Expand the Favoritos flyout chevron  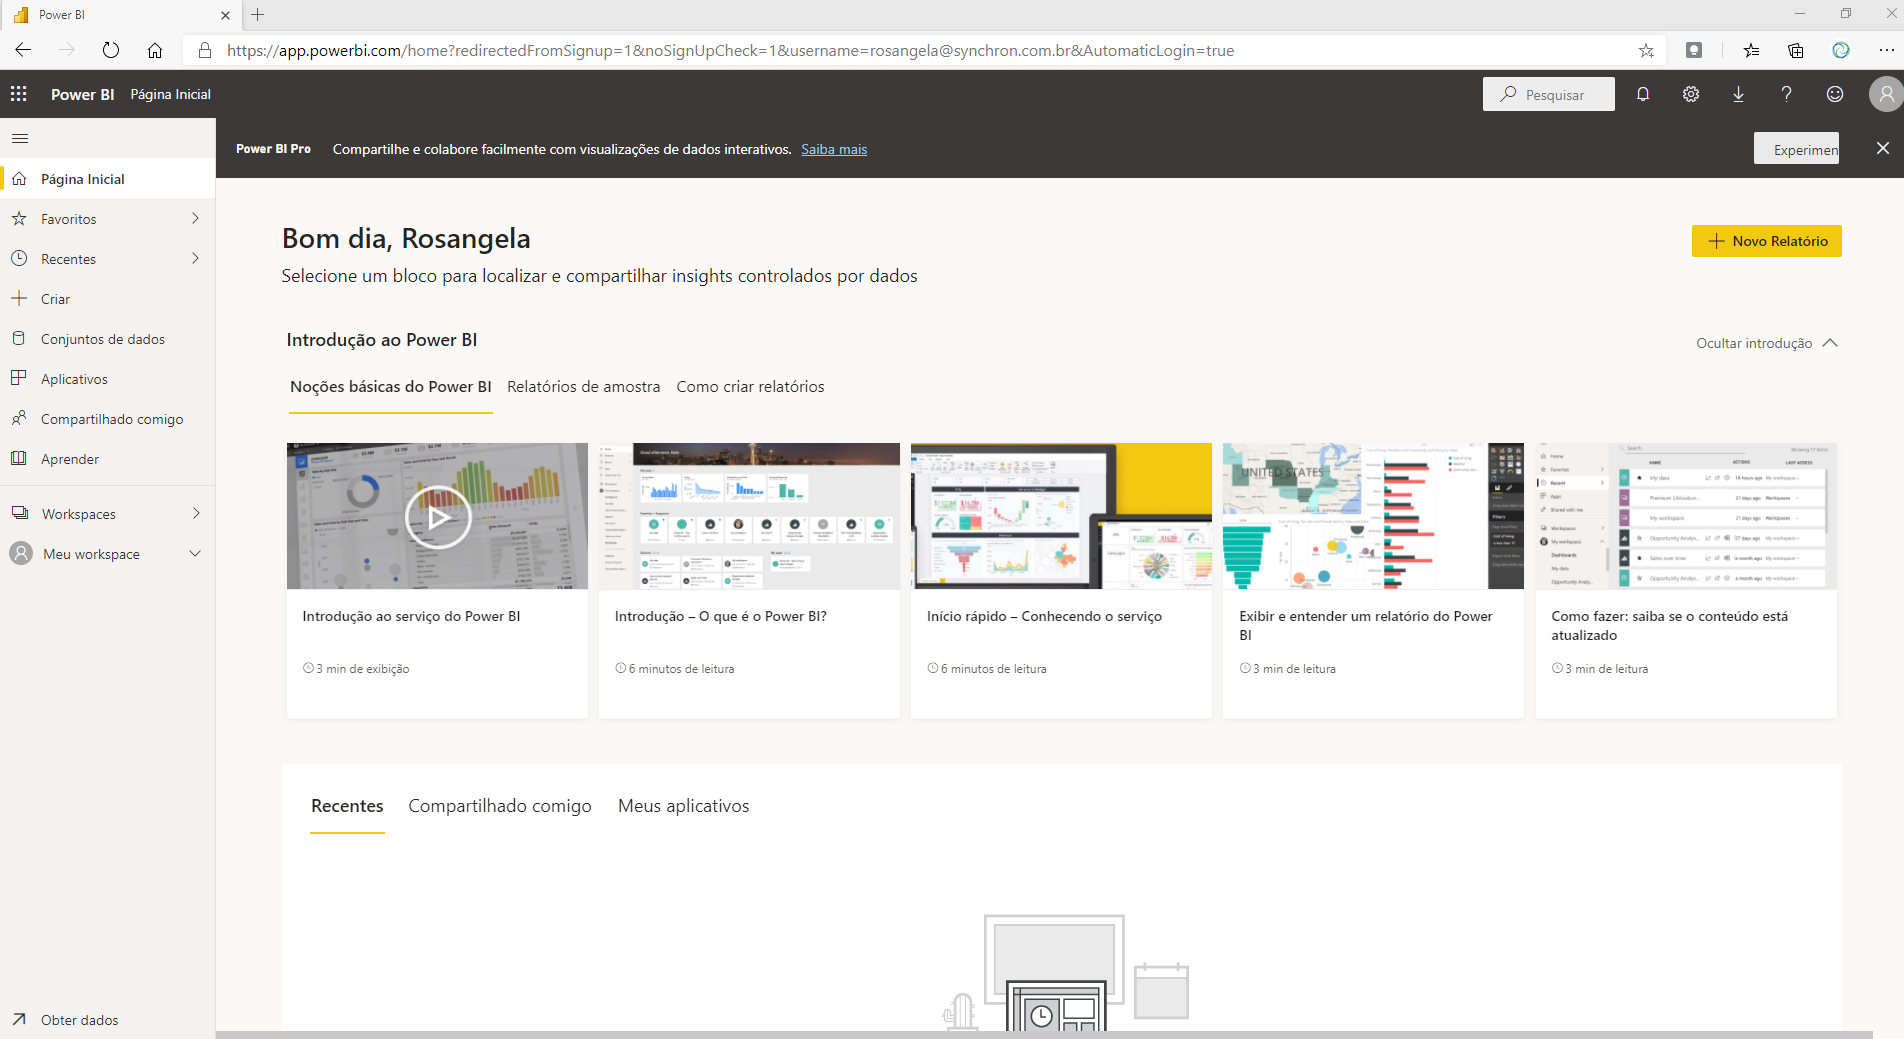click(195, 218)
